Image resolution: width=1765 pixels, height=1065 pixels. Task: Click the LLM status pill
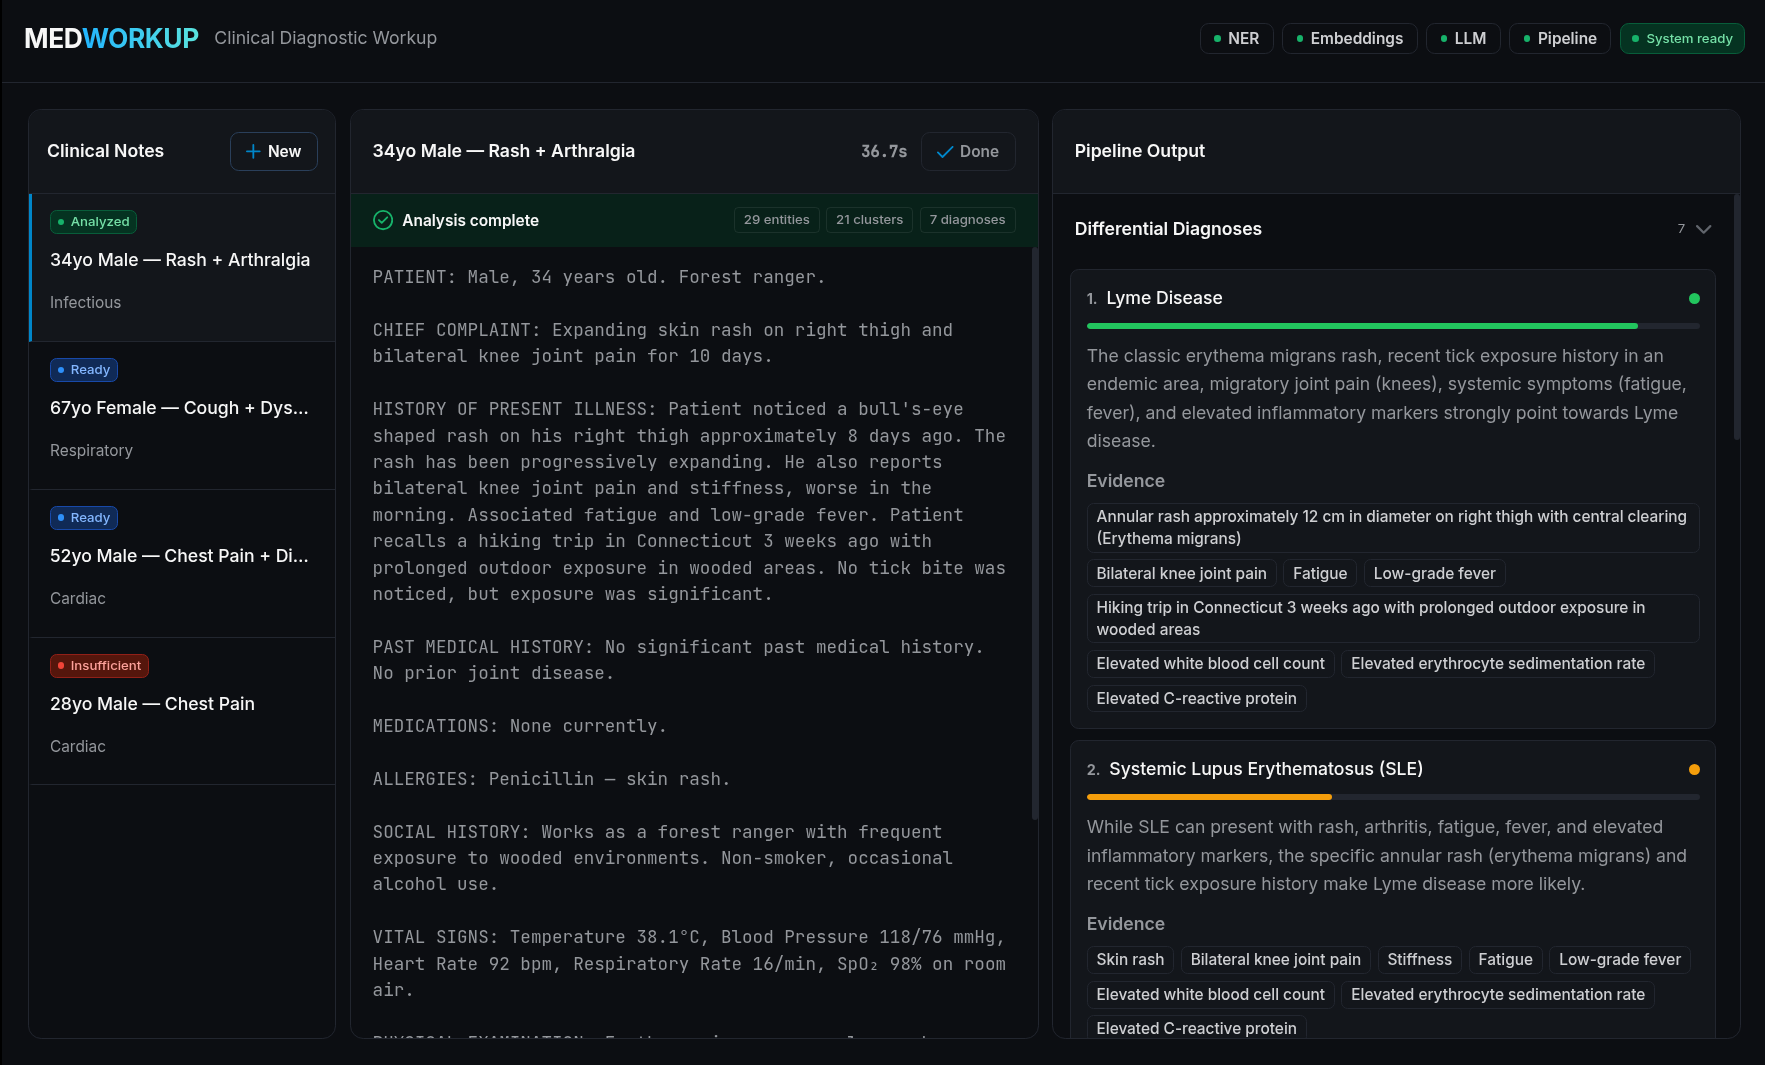click(1462, 38)
